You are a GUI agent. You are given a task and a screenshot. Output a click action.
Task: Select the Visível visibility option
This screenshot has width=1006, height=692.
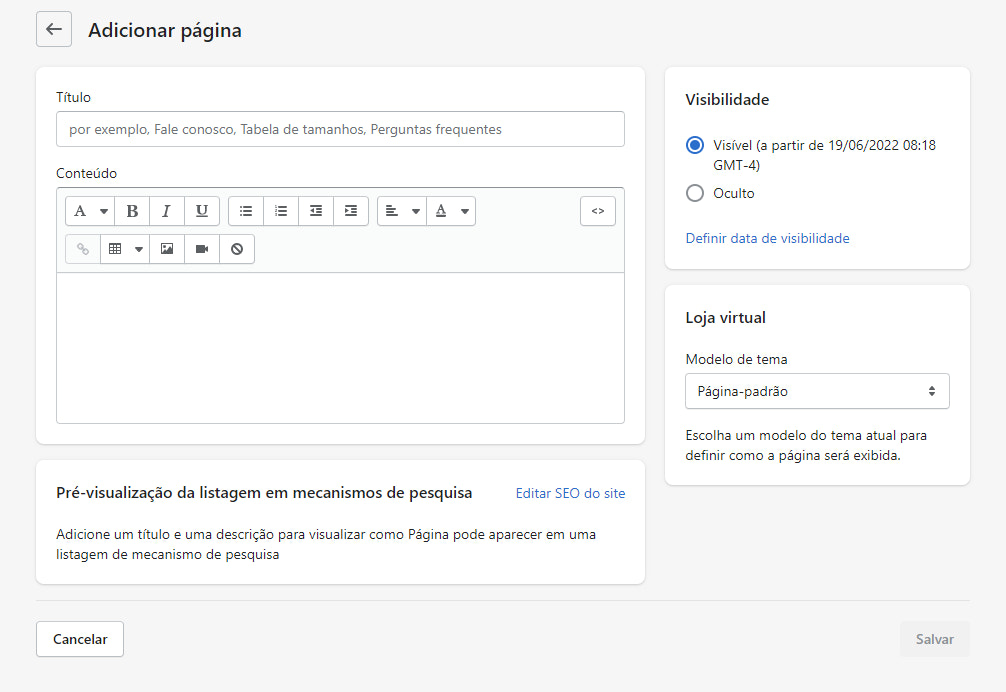[x=695, y=145]
